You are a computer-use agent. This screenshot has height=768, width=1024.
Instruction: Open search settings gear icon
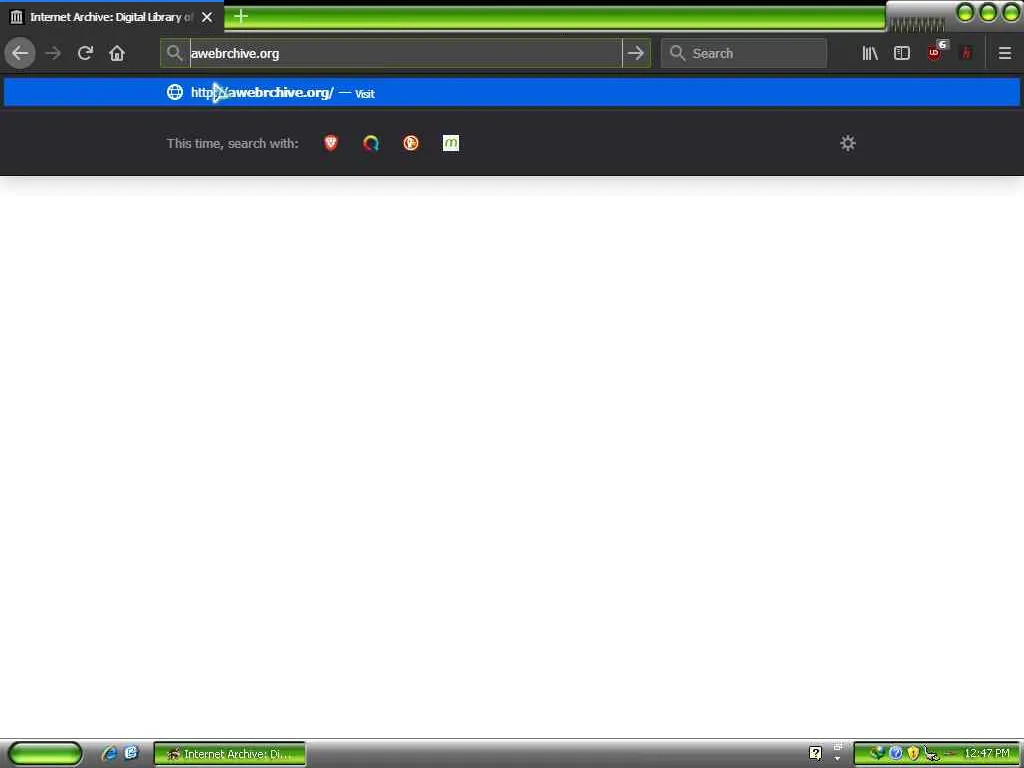848,143
